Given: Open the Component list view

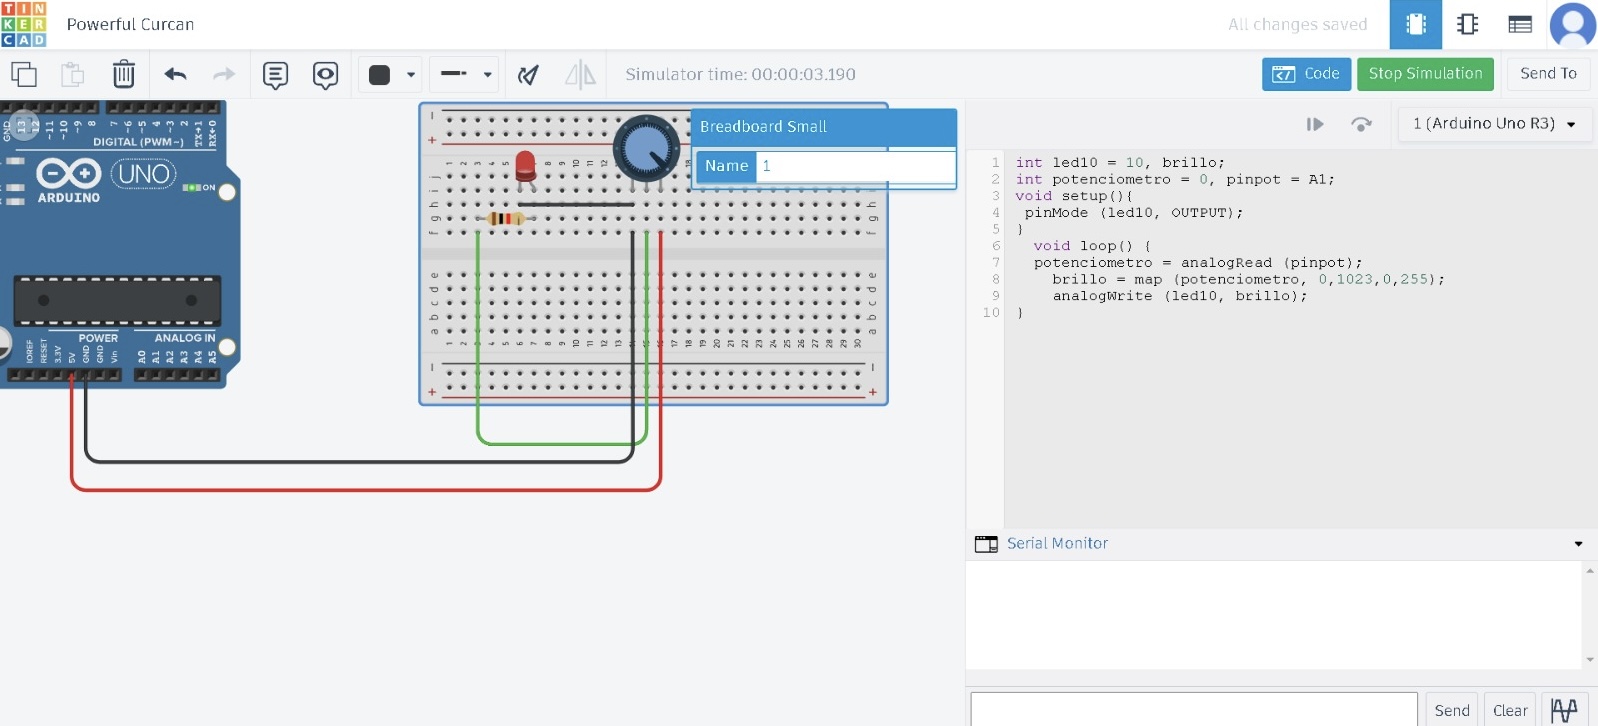Looking at the screenshot, I should coord(1520,24).
